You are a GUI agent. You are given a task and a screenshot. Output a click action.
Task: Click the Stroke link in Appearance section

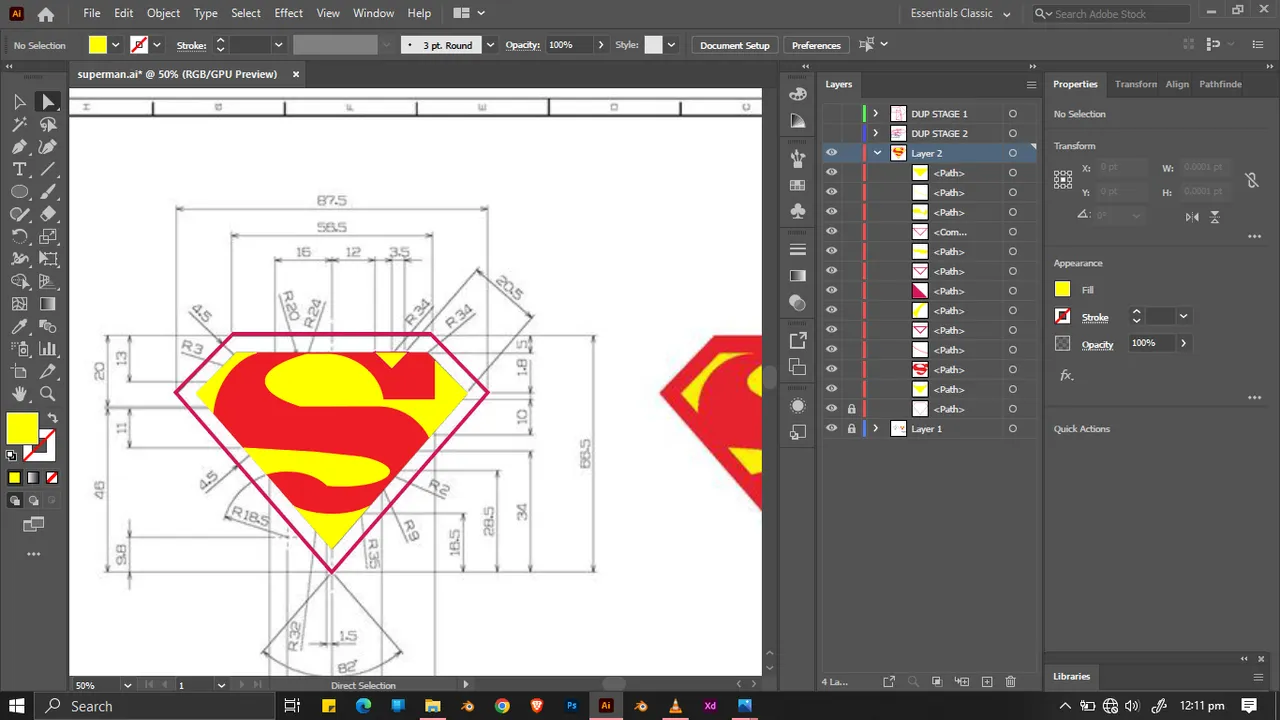pyautogui.click(x=1095, y=317)
